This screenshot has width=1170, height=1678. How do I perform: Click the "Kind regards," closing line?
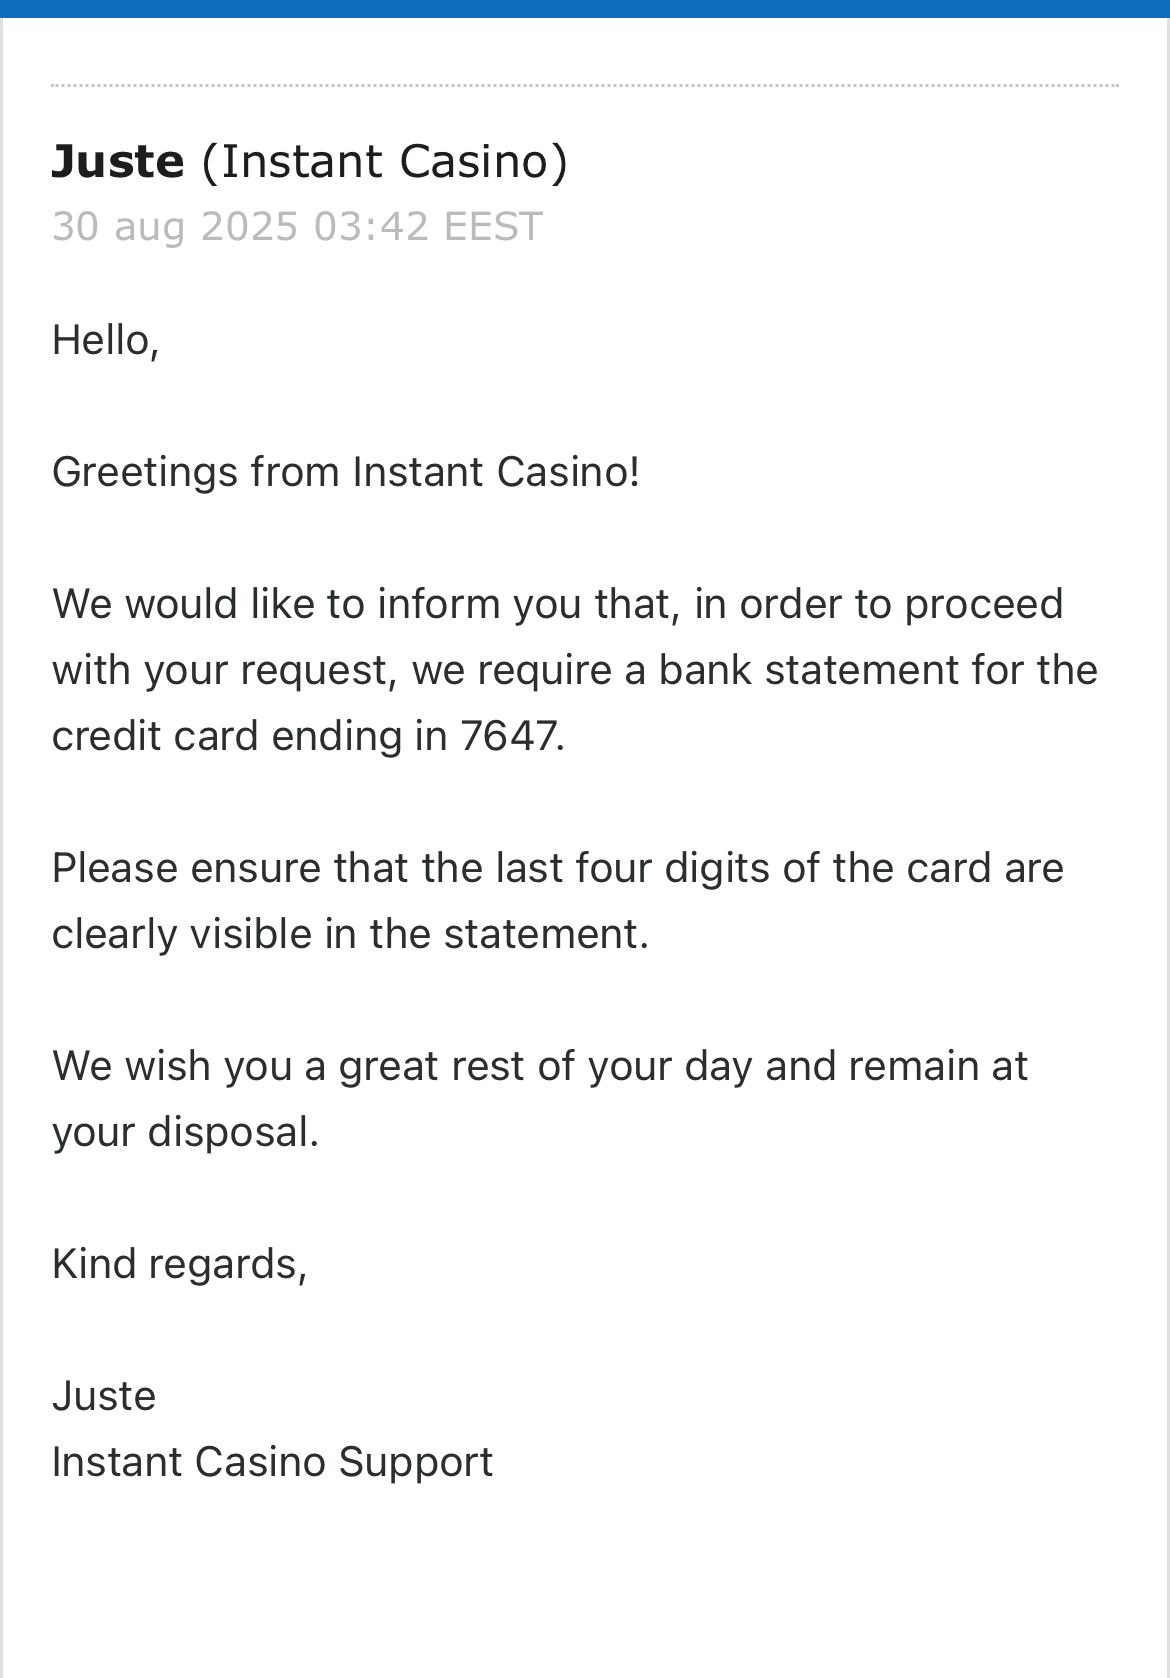click(179, 1264)
